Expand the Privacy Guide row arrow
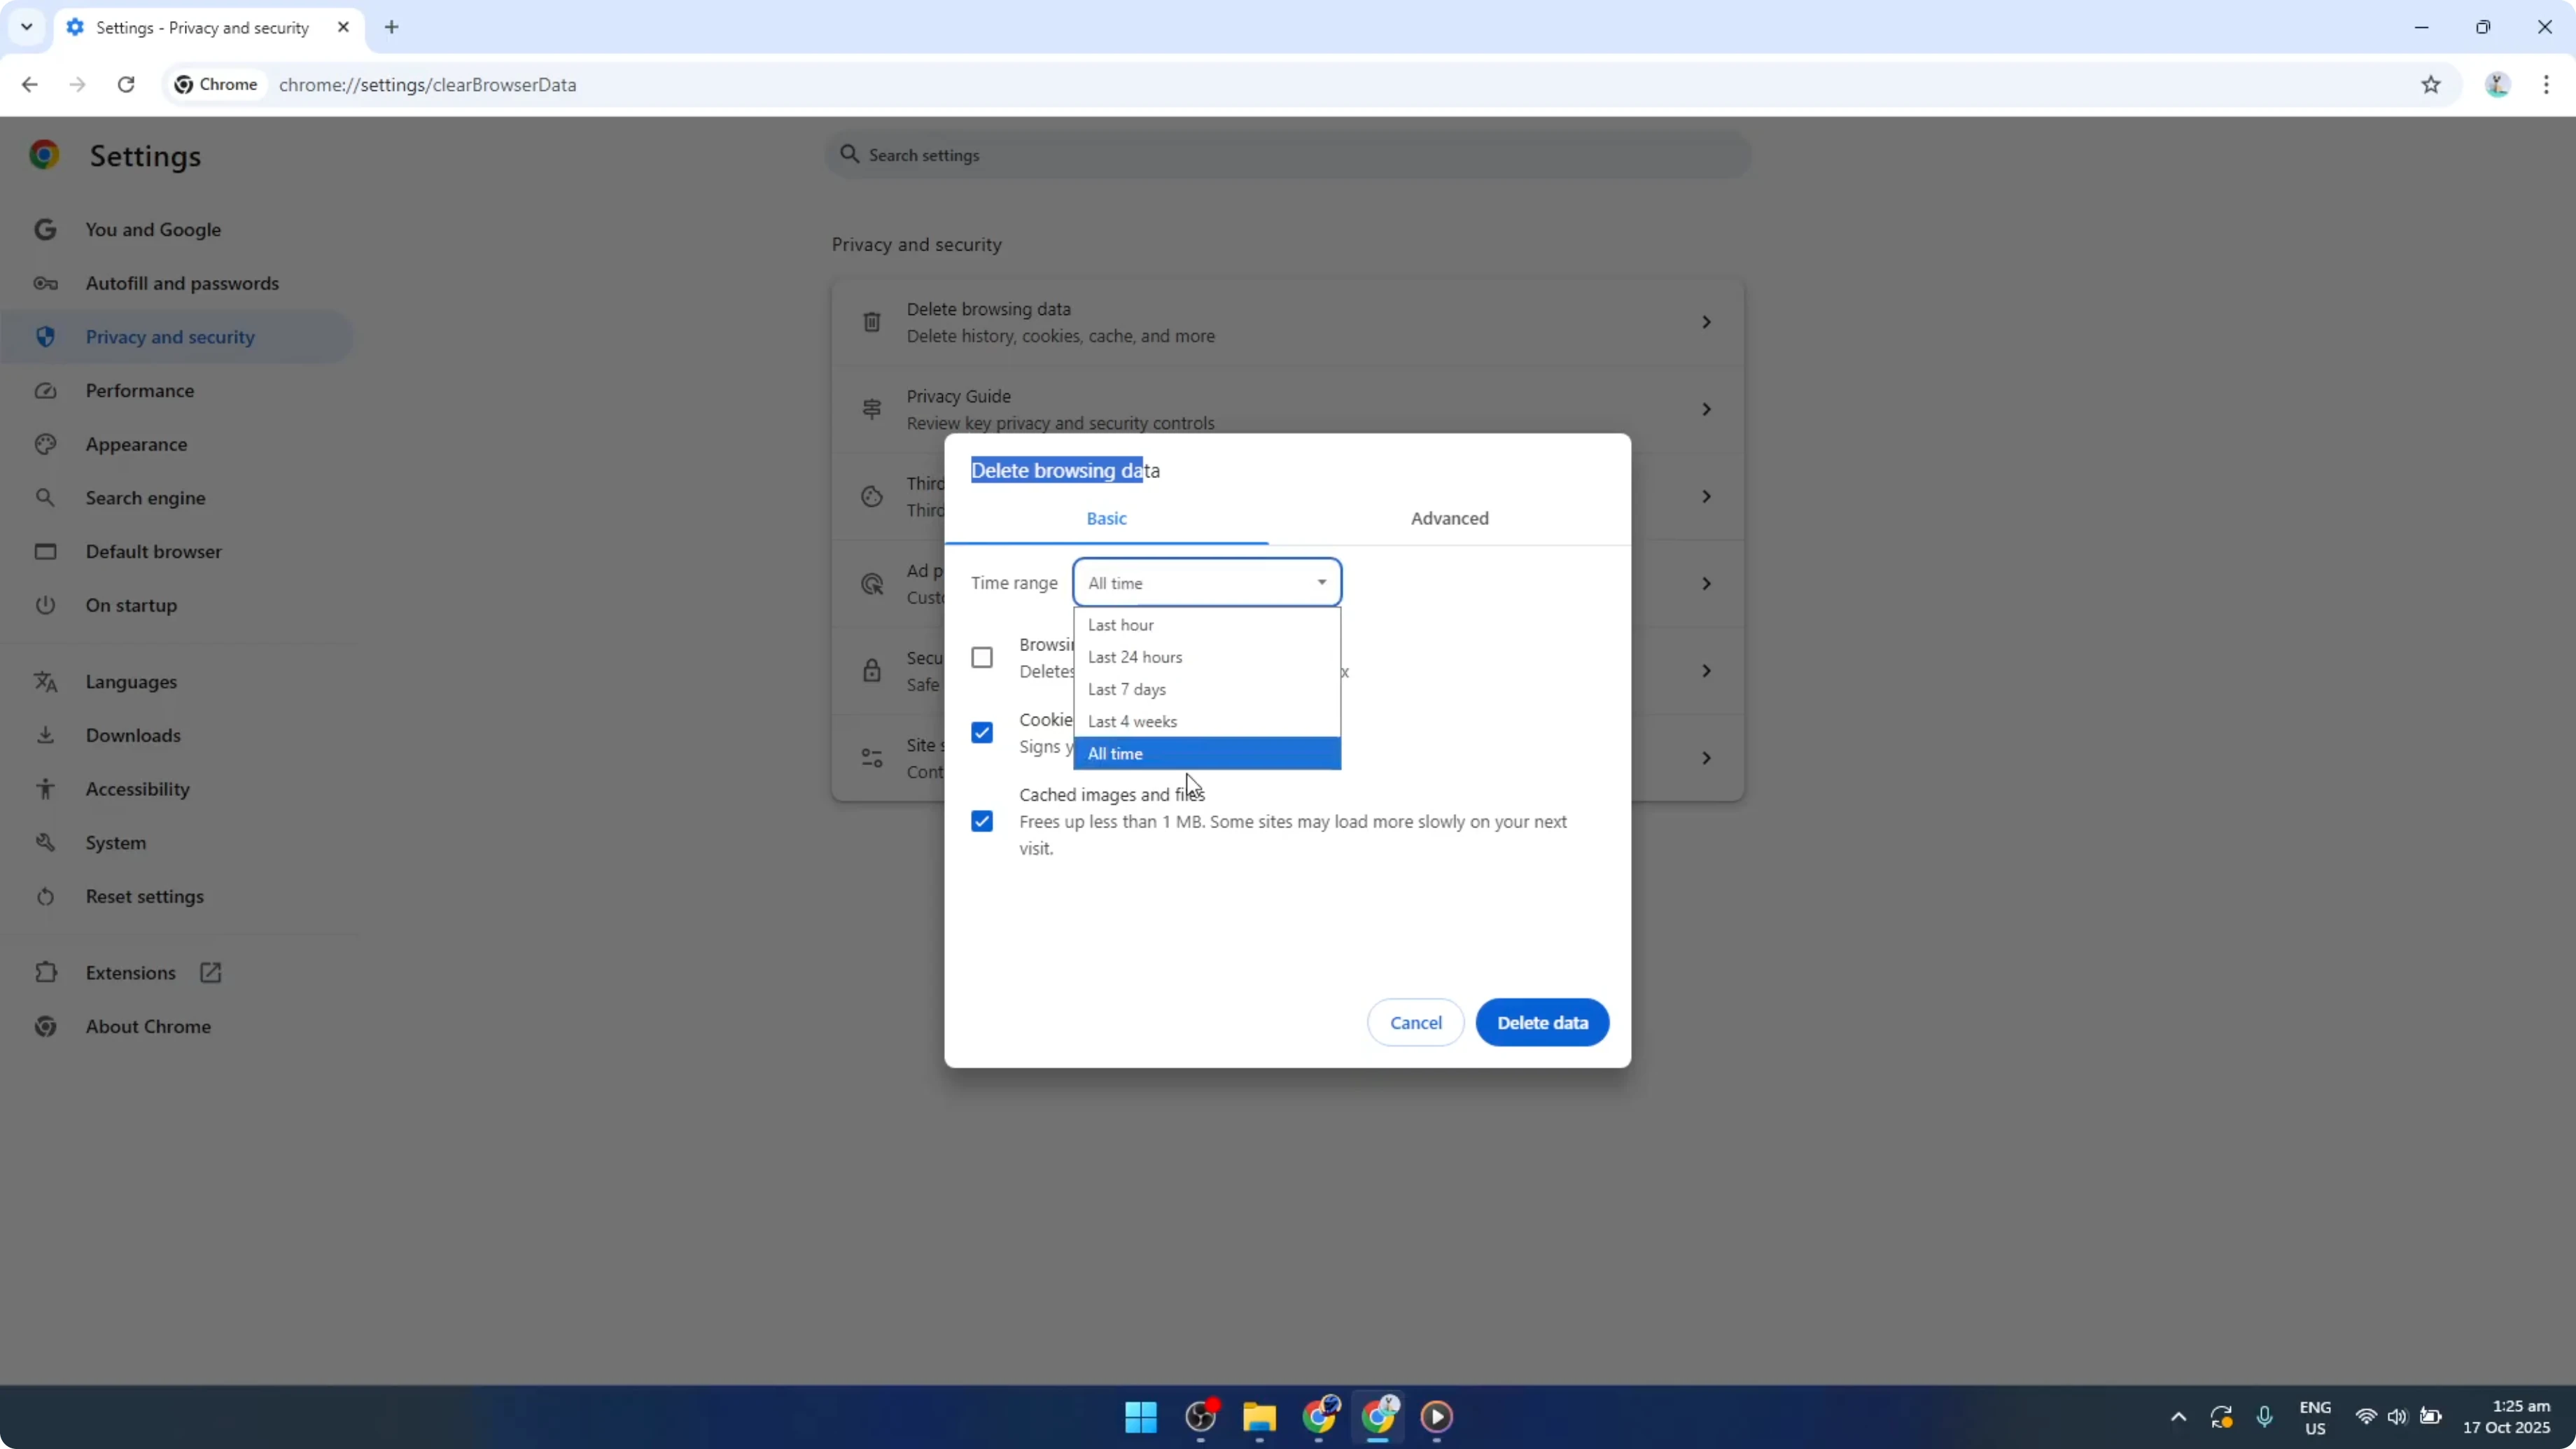The width and height of the screenshot is (2576, 1449). tap(1706, 409)
